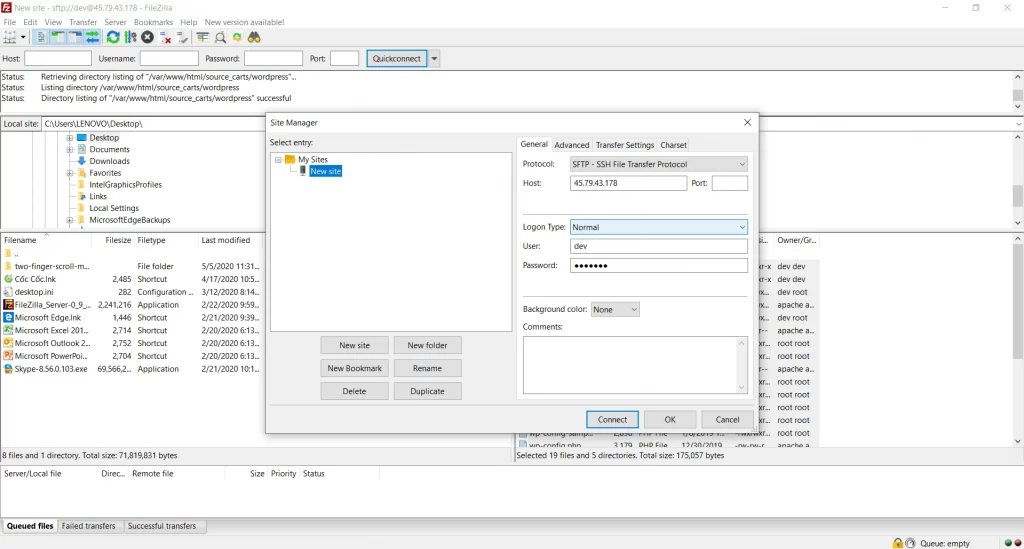Open the Background color dropdown
The width and height of the screenshot is (1024, 549).
click(x=615, y=309)
